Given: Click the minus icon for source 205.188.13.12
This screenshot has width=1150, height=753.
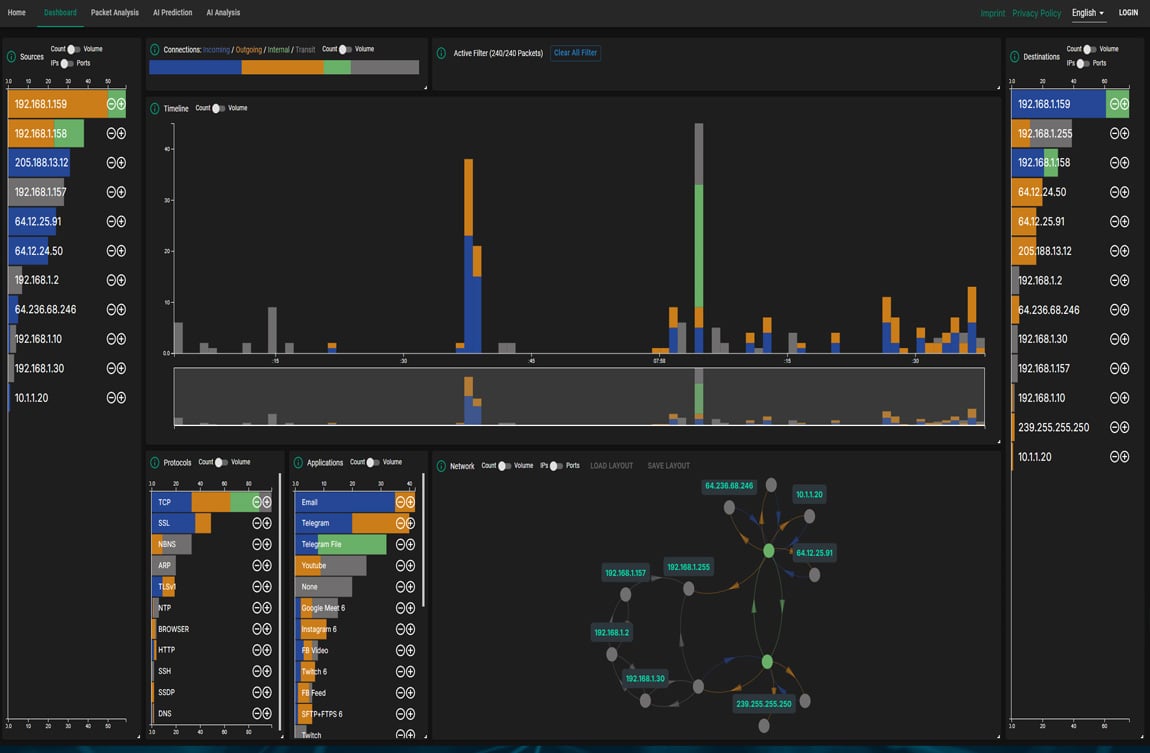Looking at the screenshot, I should pos(112,163).
